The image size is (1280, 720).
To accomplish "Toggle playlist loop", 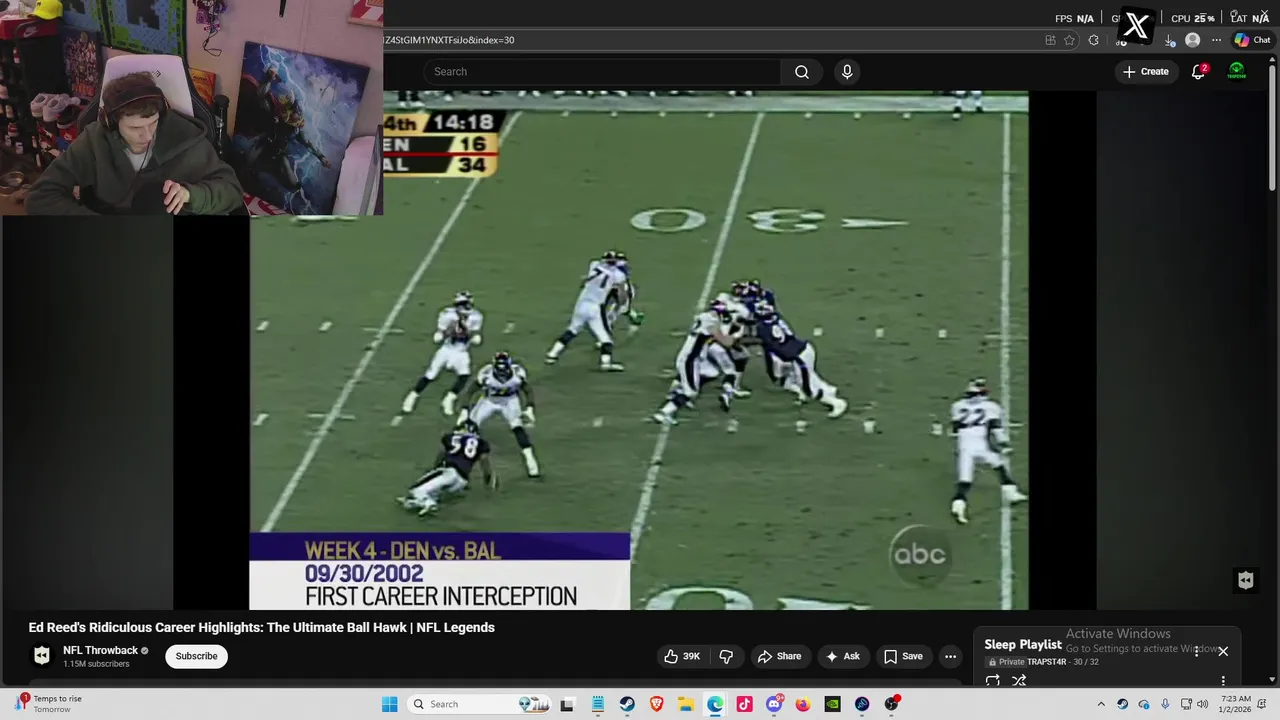I will 992,681.
